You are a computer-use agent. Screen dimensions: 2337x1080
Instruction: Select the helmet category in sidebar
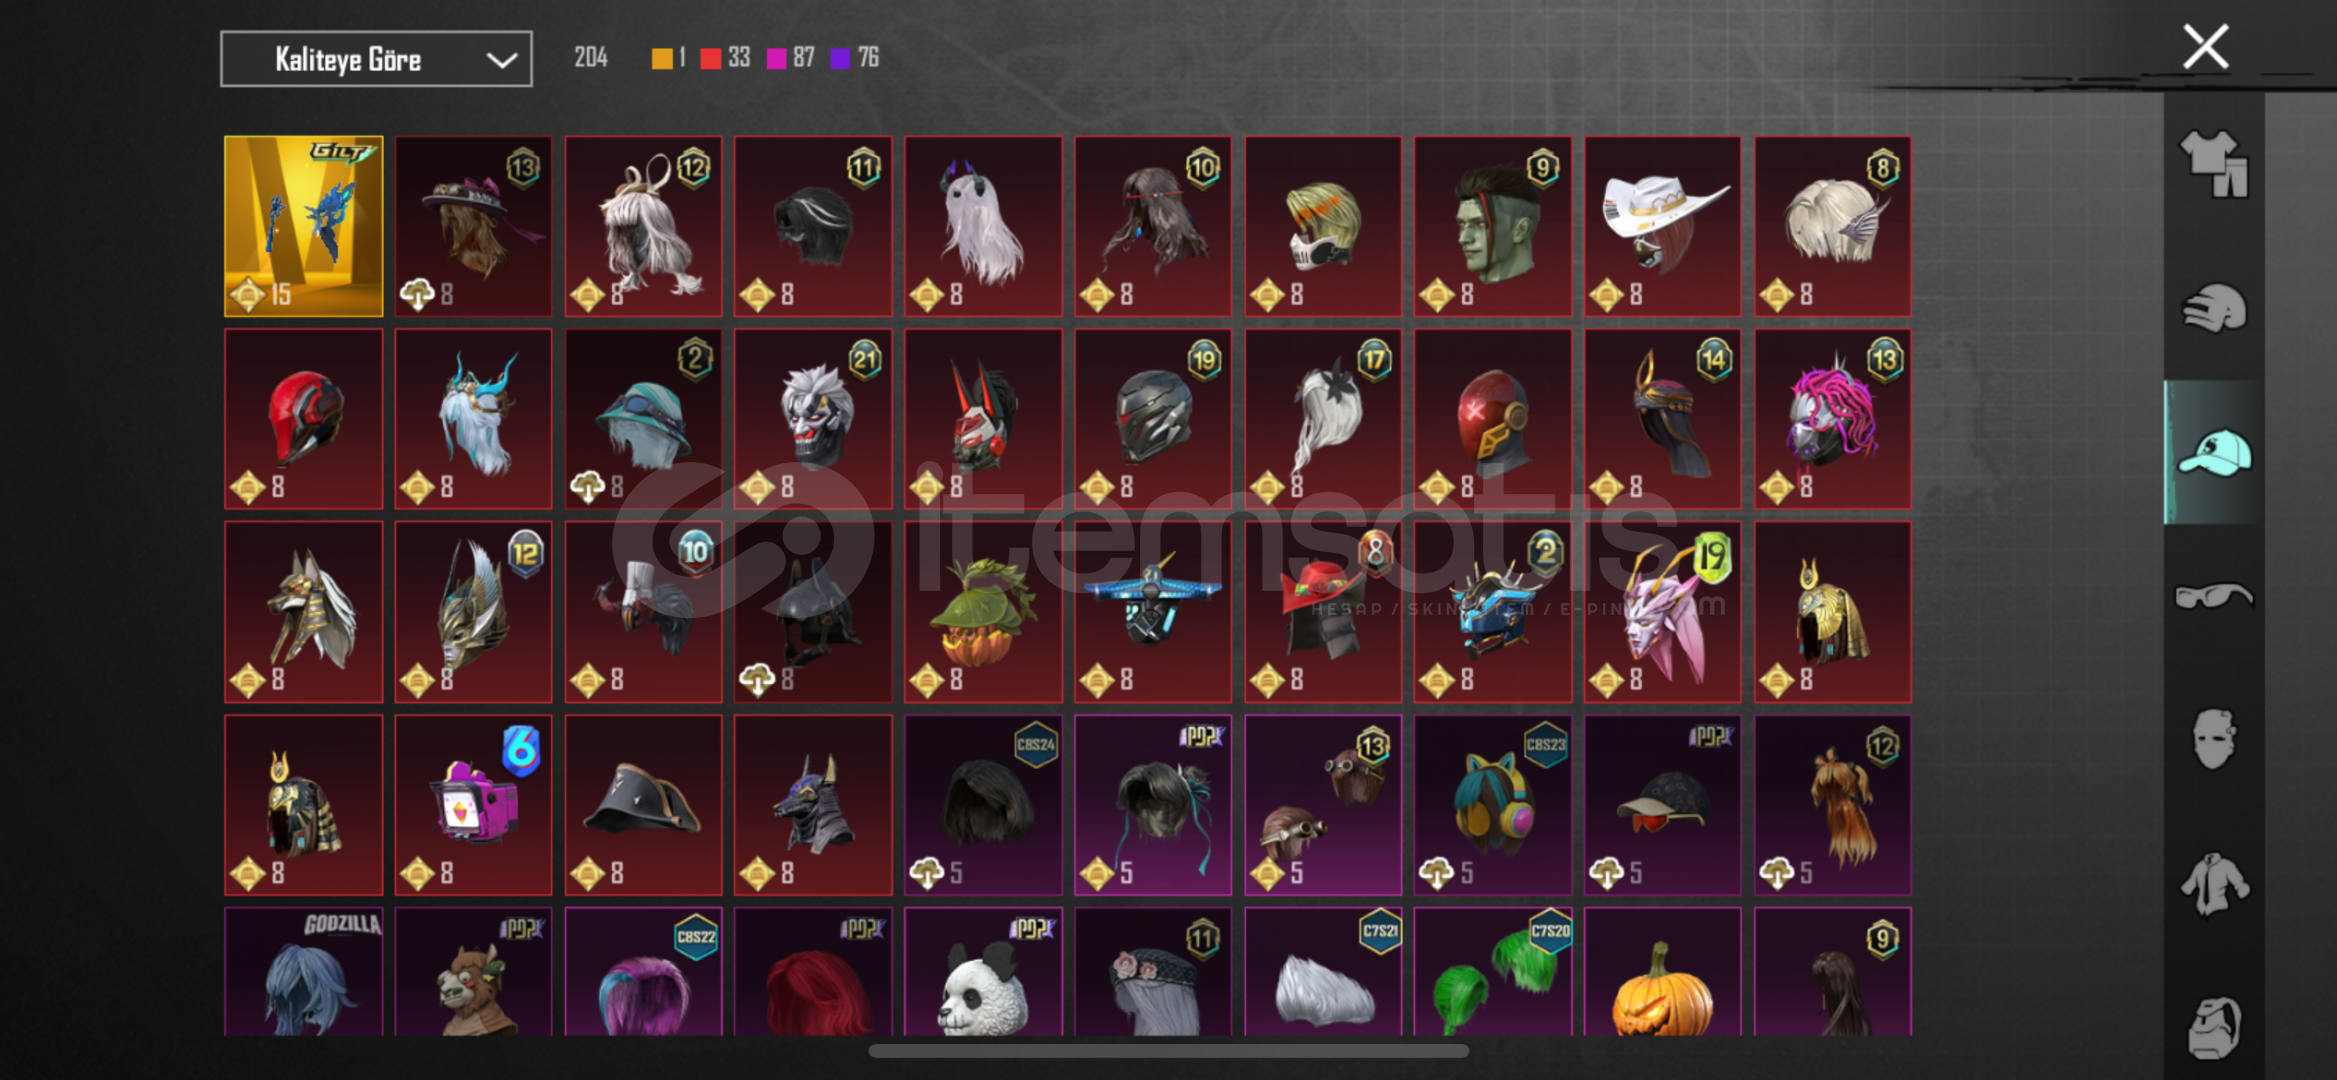point(2214,307)
